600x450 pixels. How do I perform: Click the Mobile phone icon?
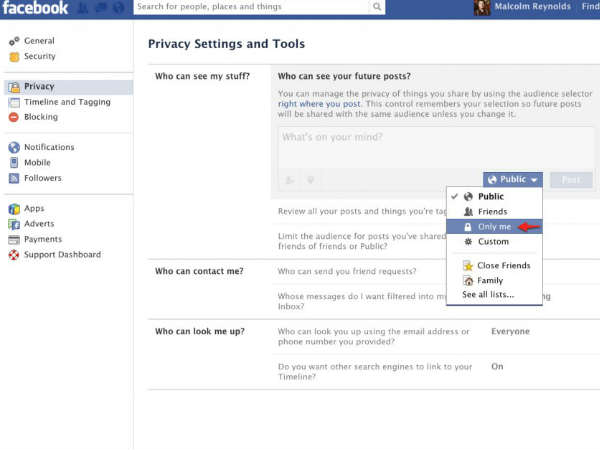pyautogui.click(x=14, y=163)
